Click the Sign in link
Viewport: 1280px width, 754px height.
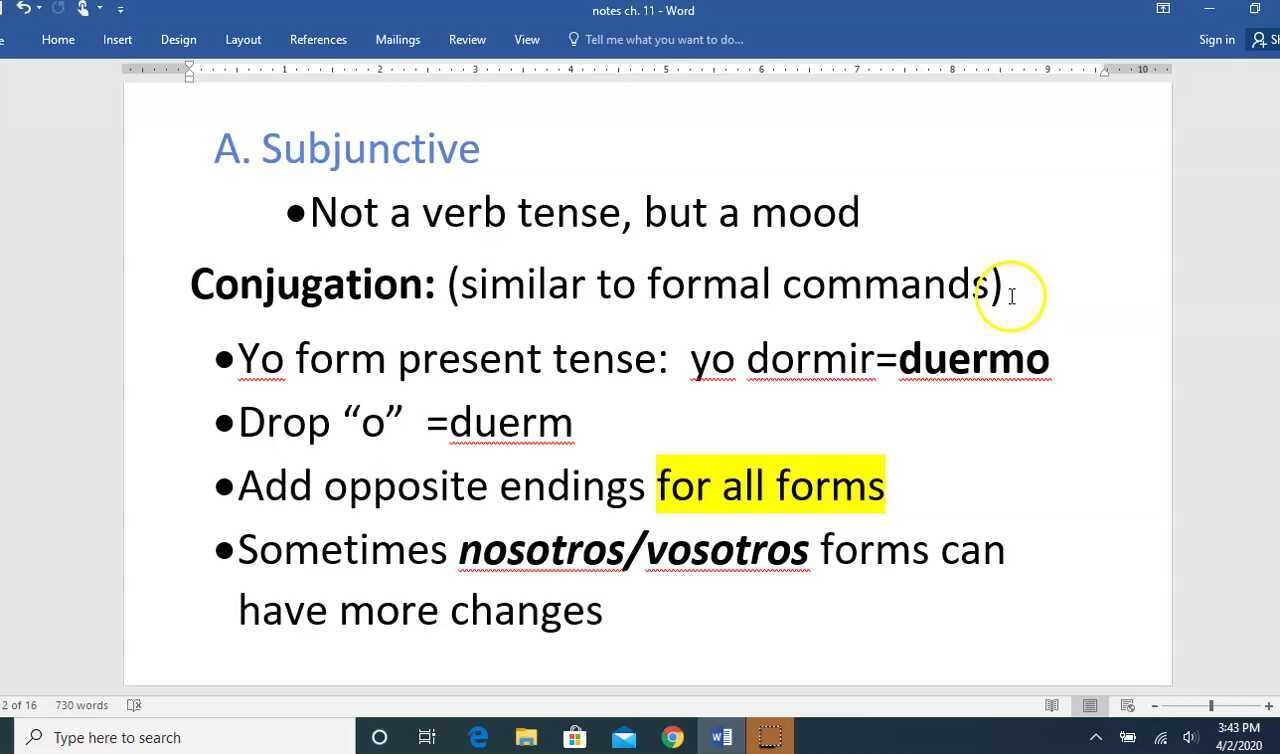(1216, 40)
